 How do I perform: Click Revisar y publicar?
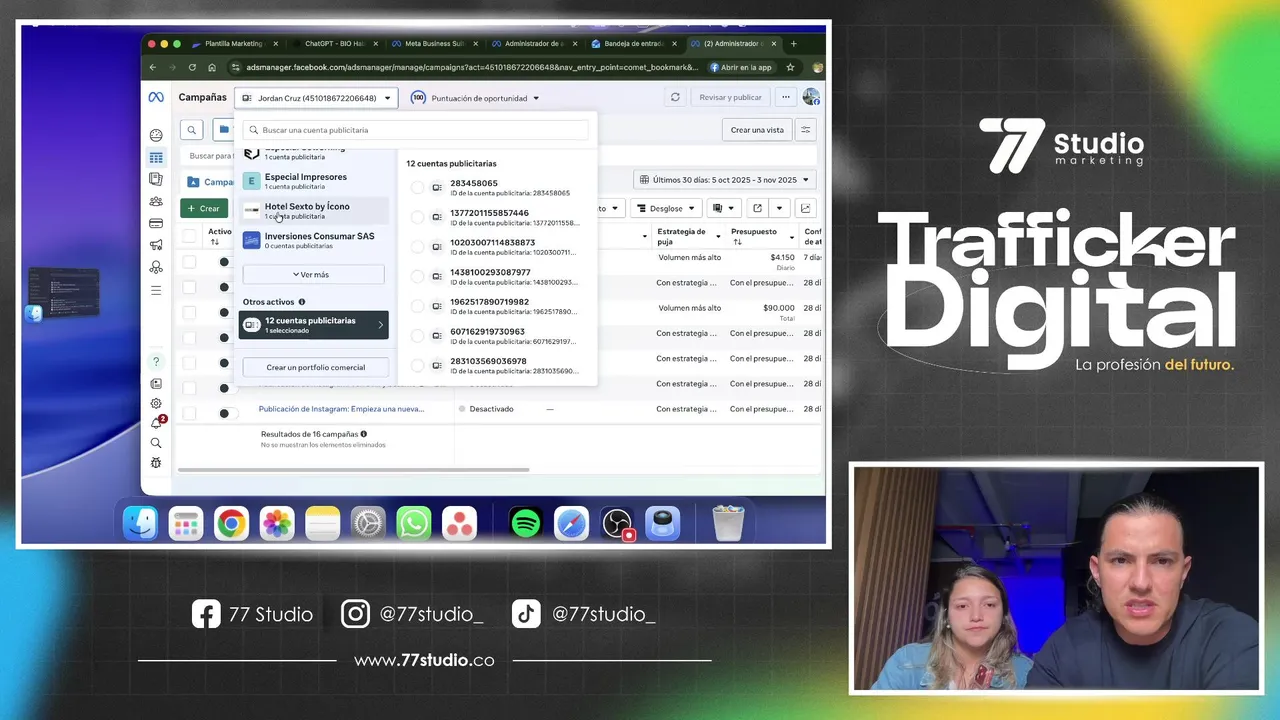click(x=730, y=98)
